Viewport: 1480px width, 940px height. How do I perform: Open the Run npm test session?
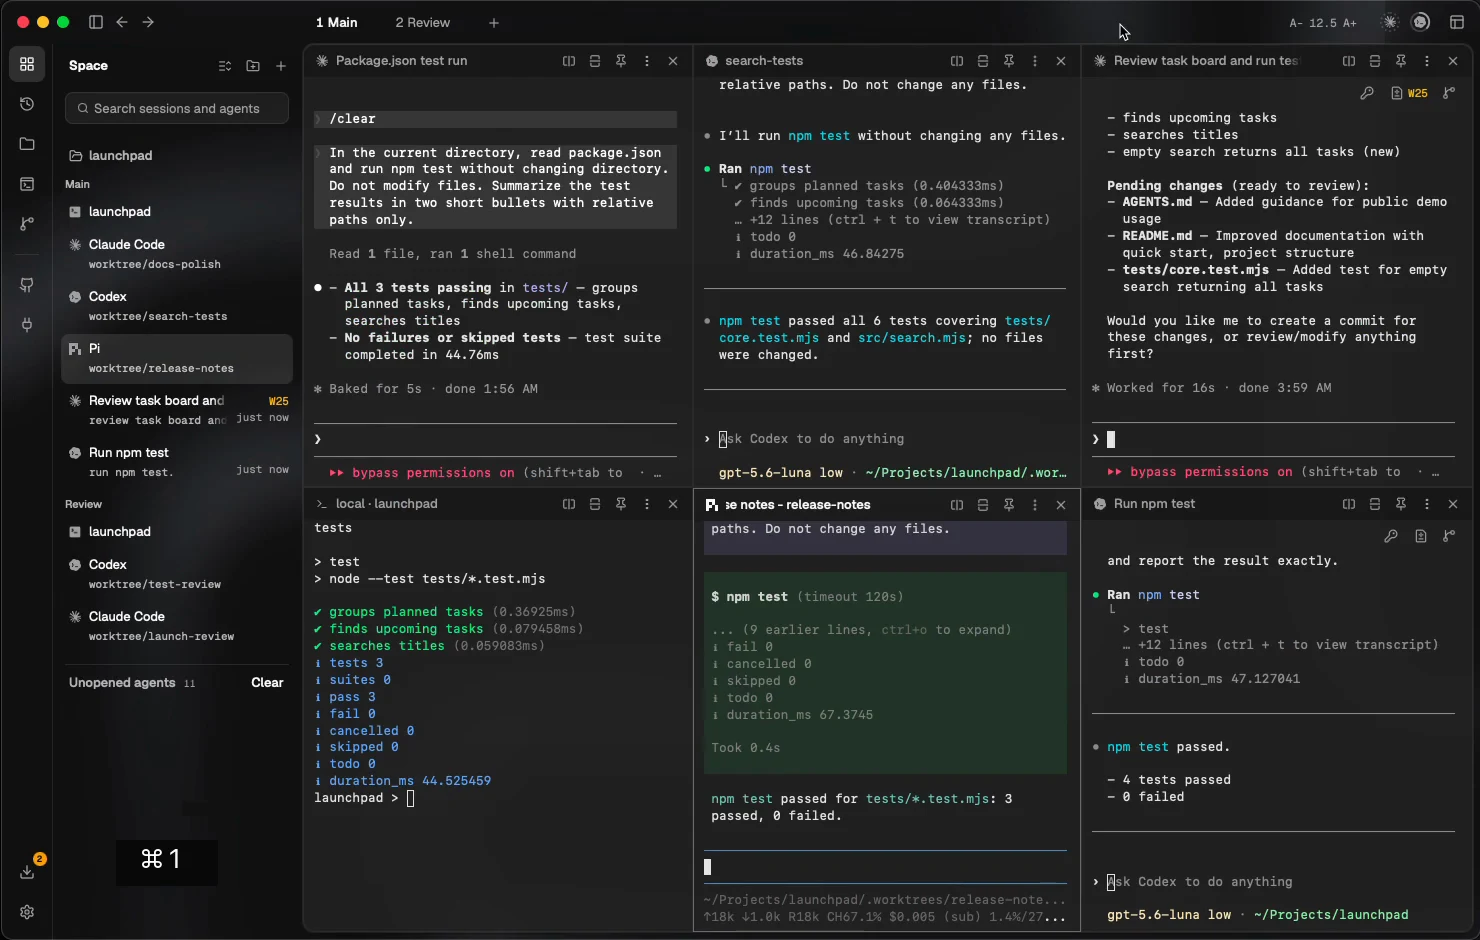pos(177,462)
